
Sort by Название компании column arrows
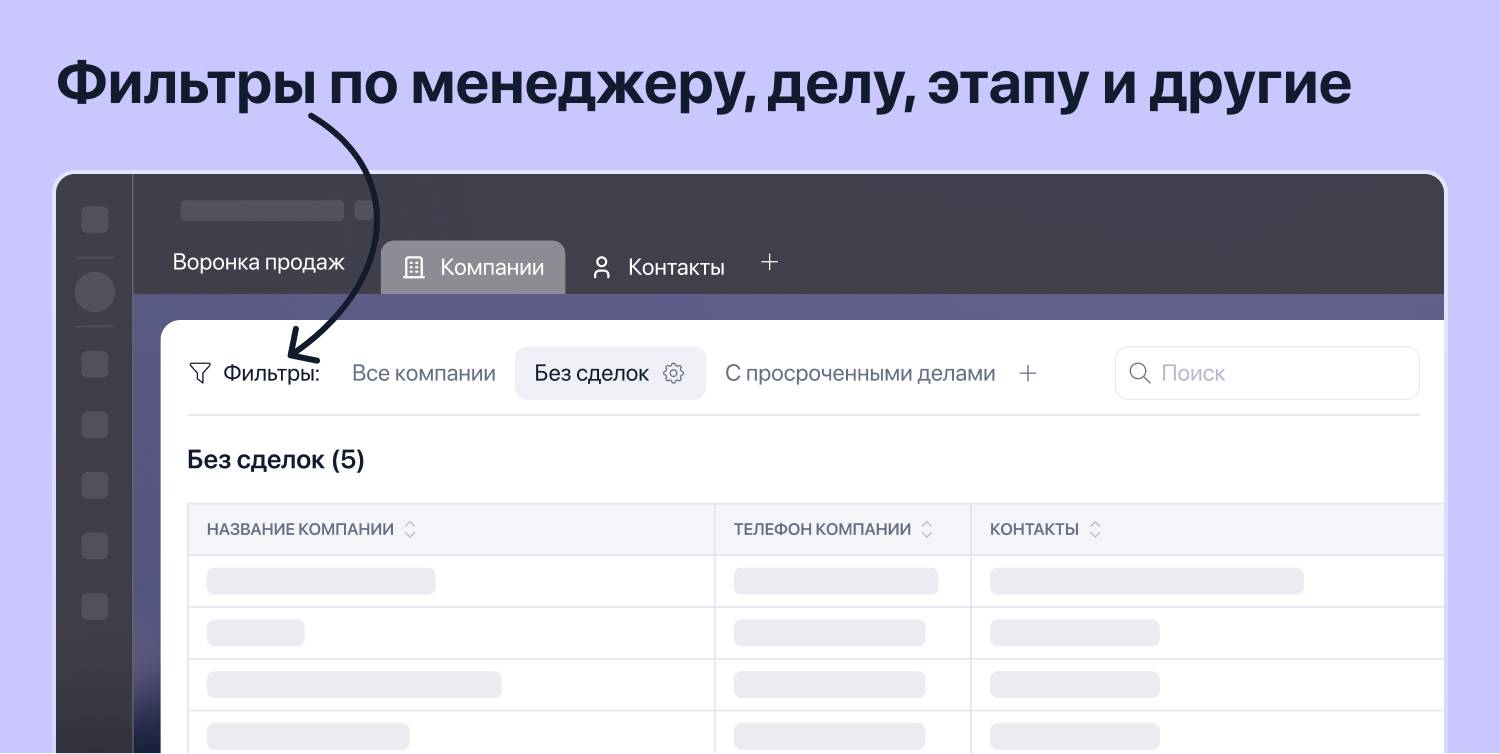click(x=409, y=530)
